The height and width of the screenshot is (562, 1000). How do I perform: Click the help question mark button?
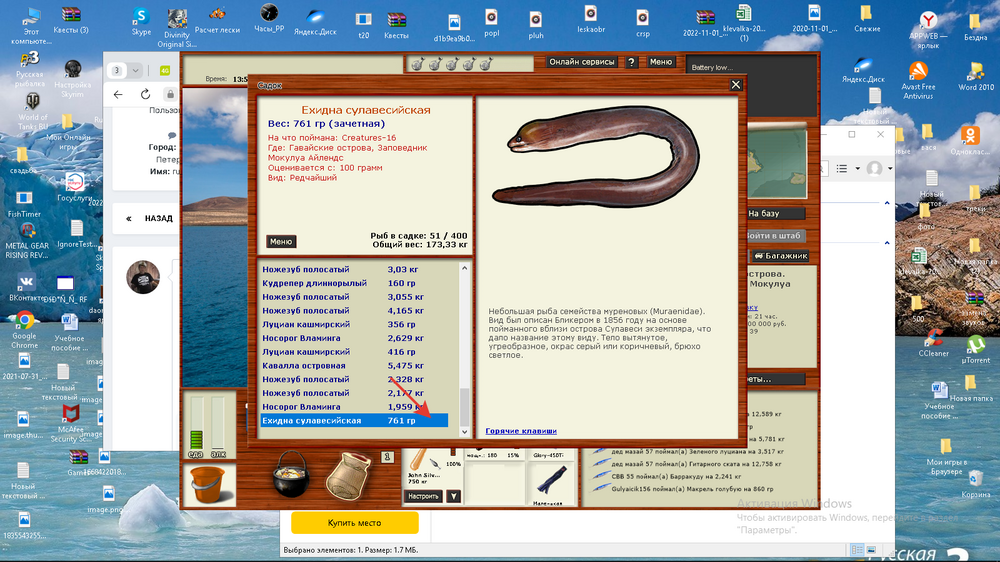tap(631, 62)
